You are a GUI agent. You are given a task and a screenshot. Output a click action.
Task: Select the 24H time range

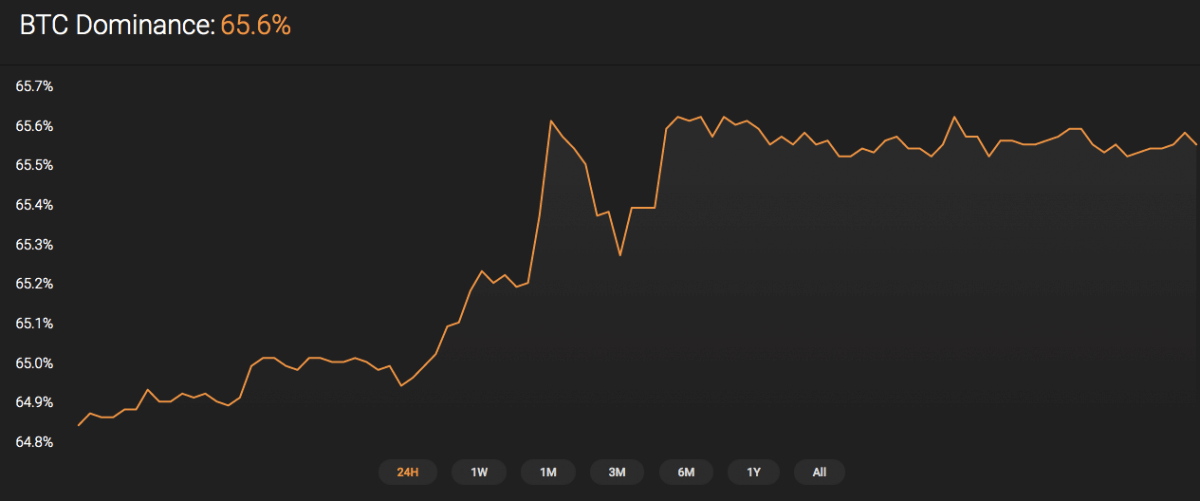(x=407, y=472)
